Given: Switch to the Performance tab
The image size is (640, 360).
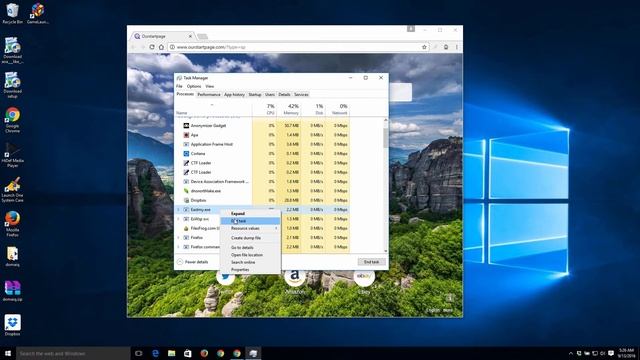Looking at the screenshot, I should (209, 94).
